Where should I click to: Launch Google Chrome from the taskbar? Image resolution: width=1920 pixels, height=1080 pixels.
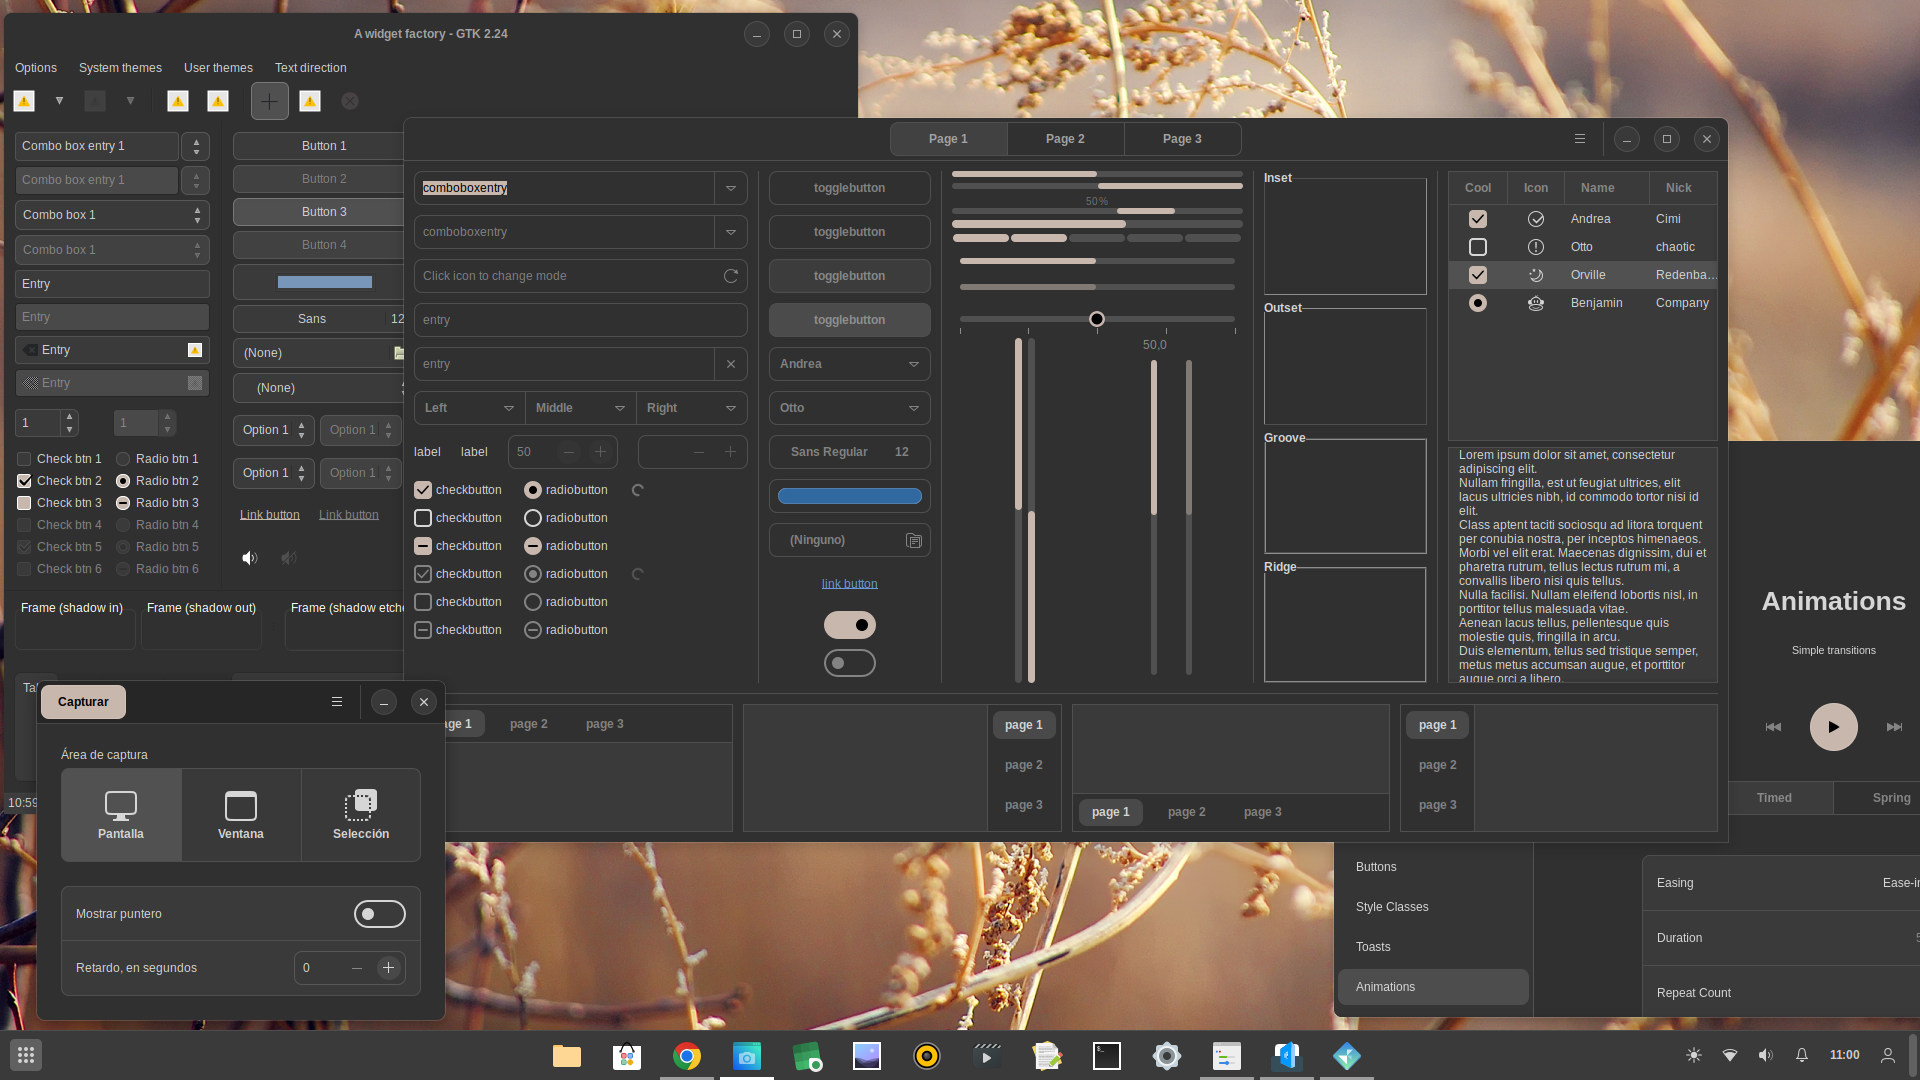[x=687, y=1056]
